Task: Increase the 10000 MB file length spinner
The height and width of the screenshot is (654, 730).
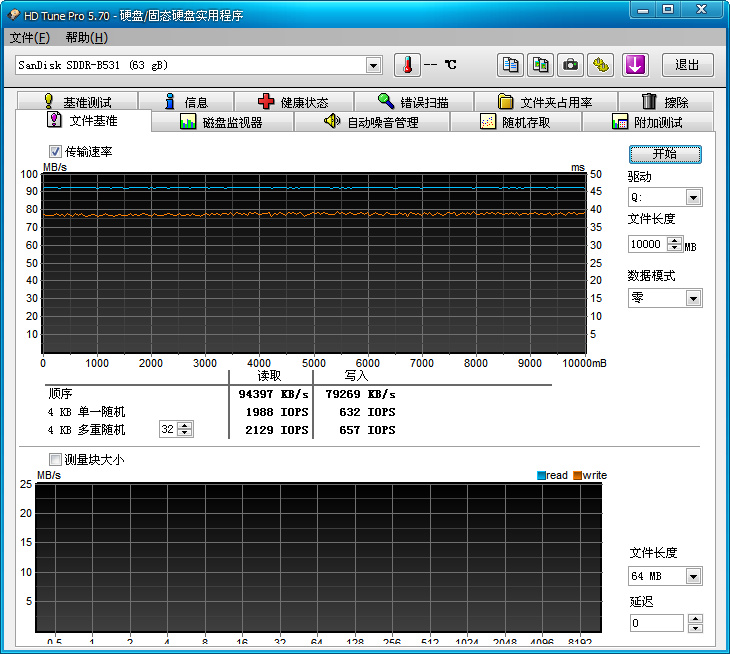Action: [x=675, y=240]
